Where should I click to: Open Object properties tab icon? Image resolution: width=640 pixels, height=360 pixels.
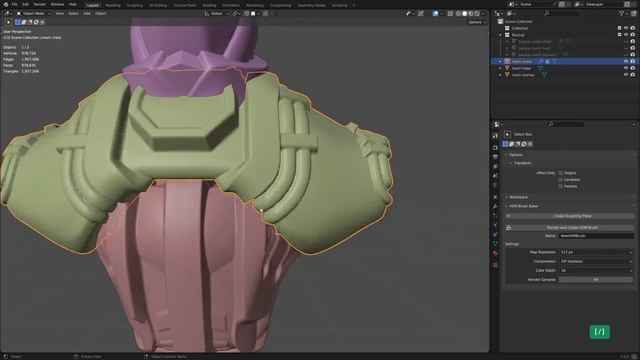(x=495, y=197)
